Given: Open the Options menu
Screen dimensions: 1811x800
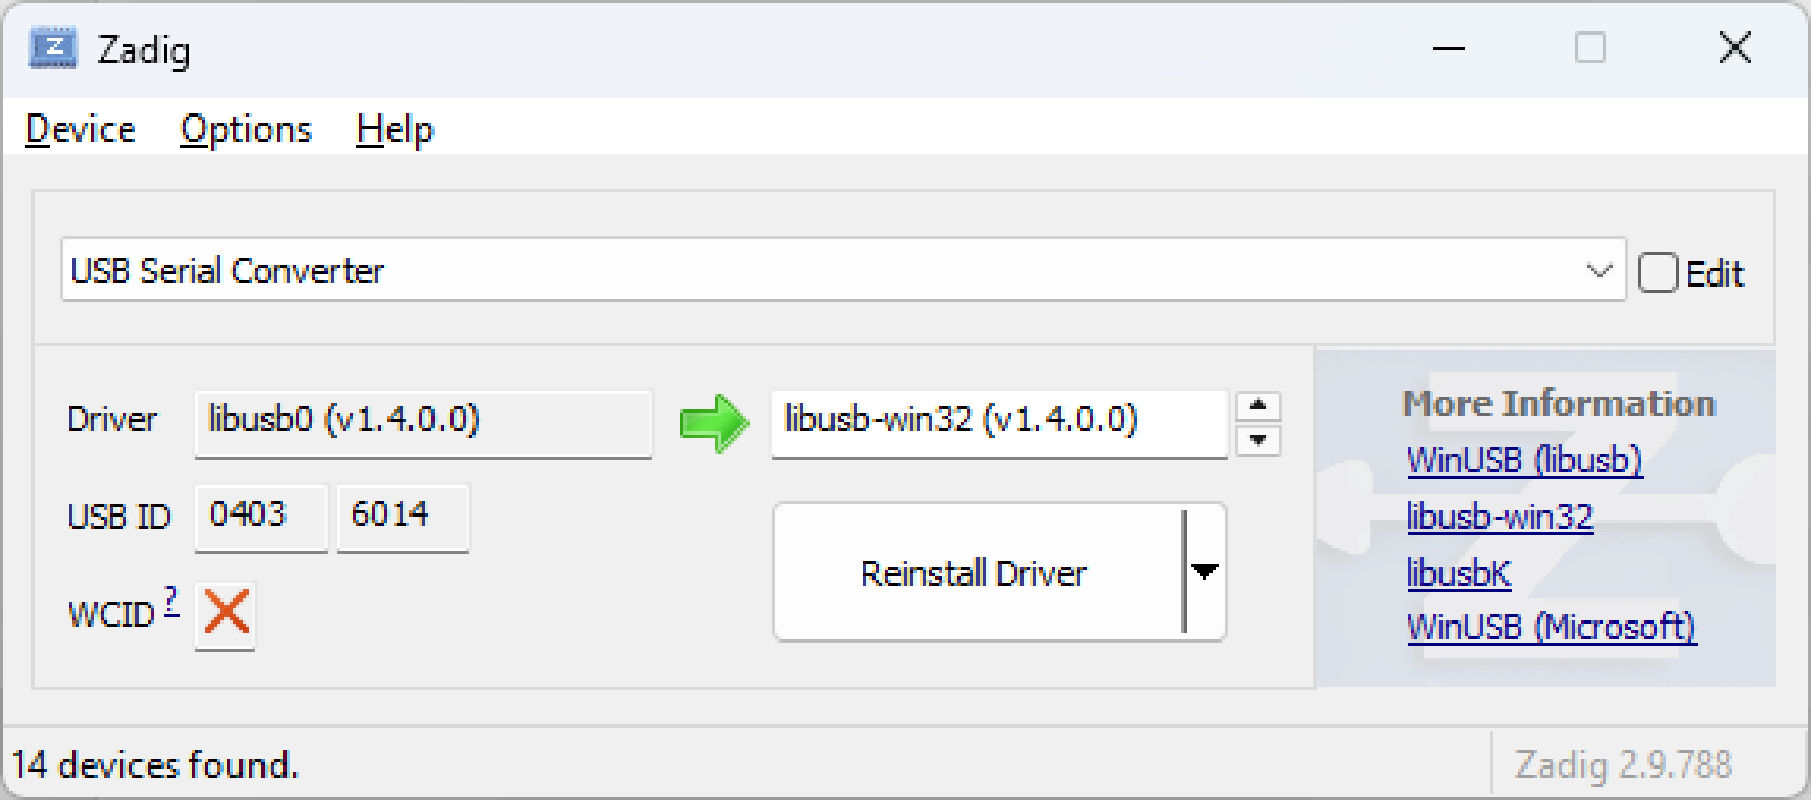Looking at the screenshot, I should click(246, 130).
